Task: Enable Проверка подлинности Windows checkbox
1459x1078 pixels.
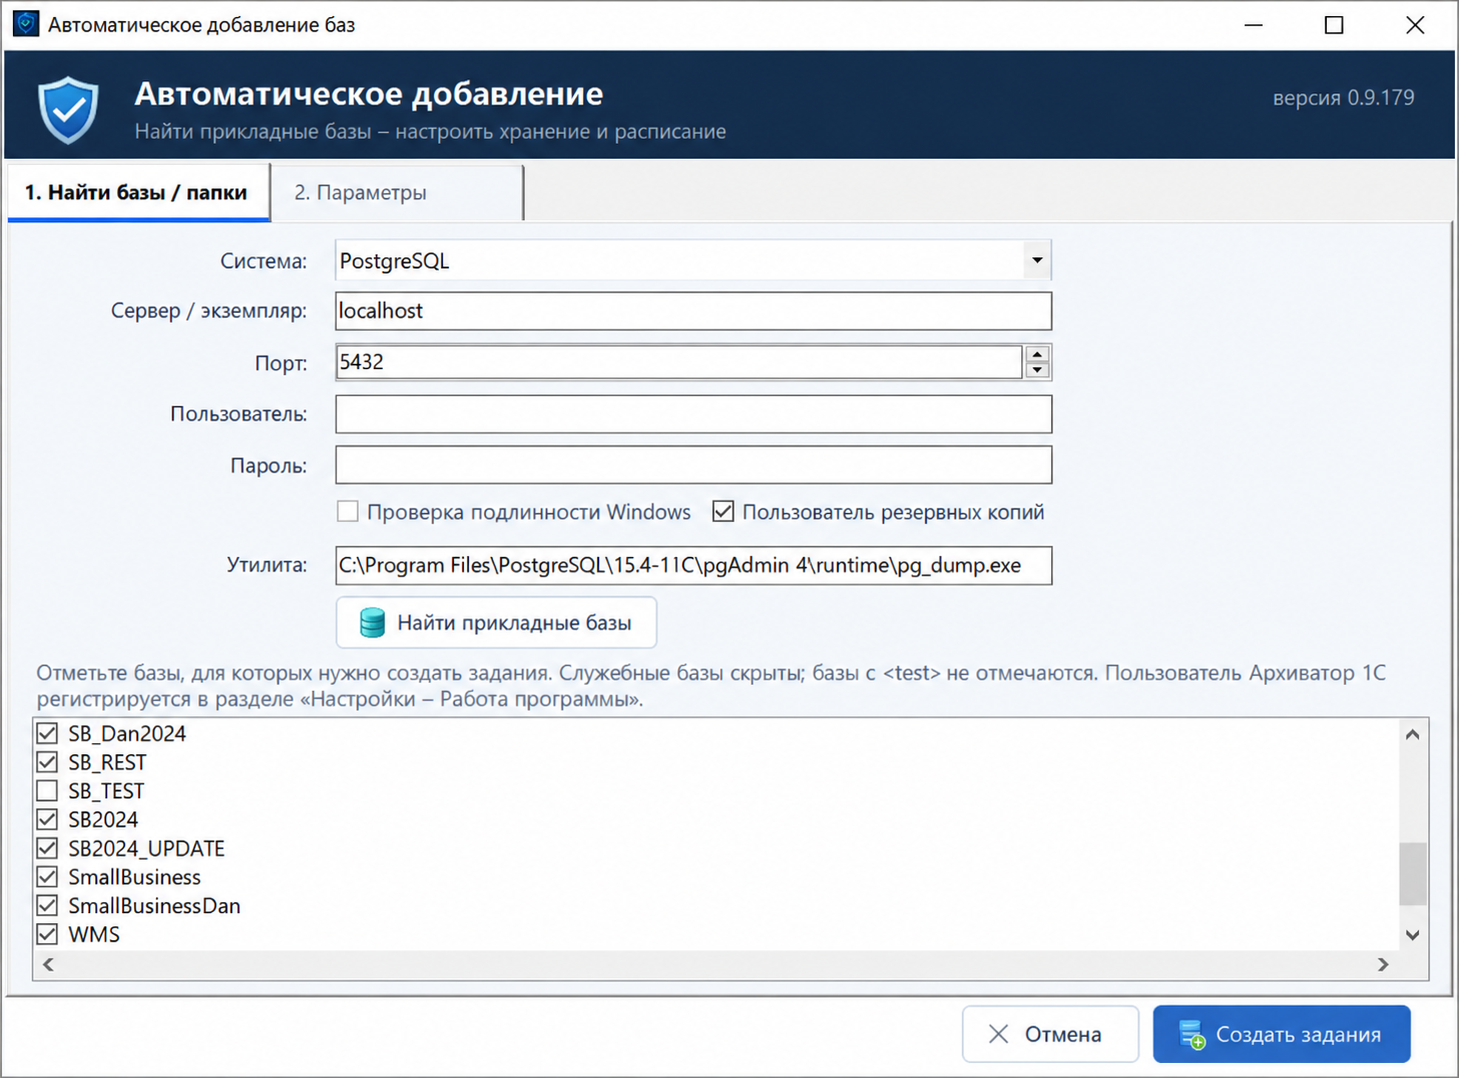Action: 348,512
